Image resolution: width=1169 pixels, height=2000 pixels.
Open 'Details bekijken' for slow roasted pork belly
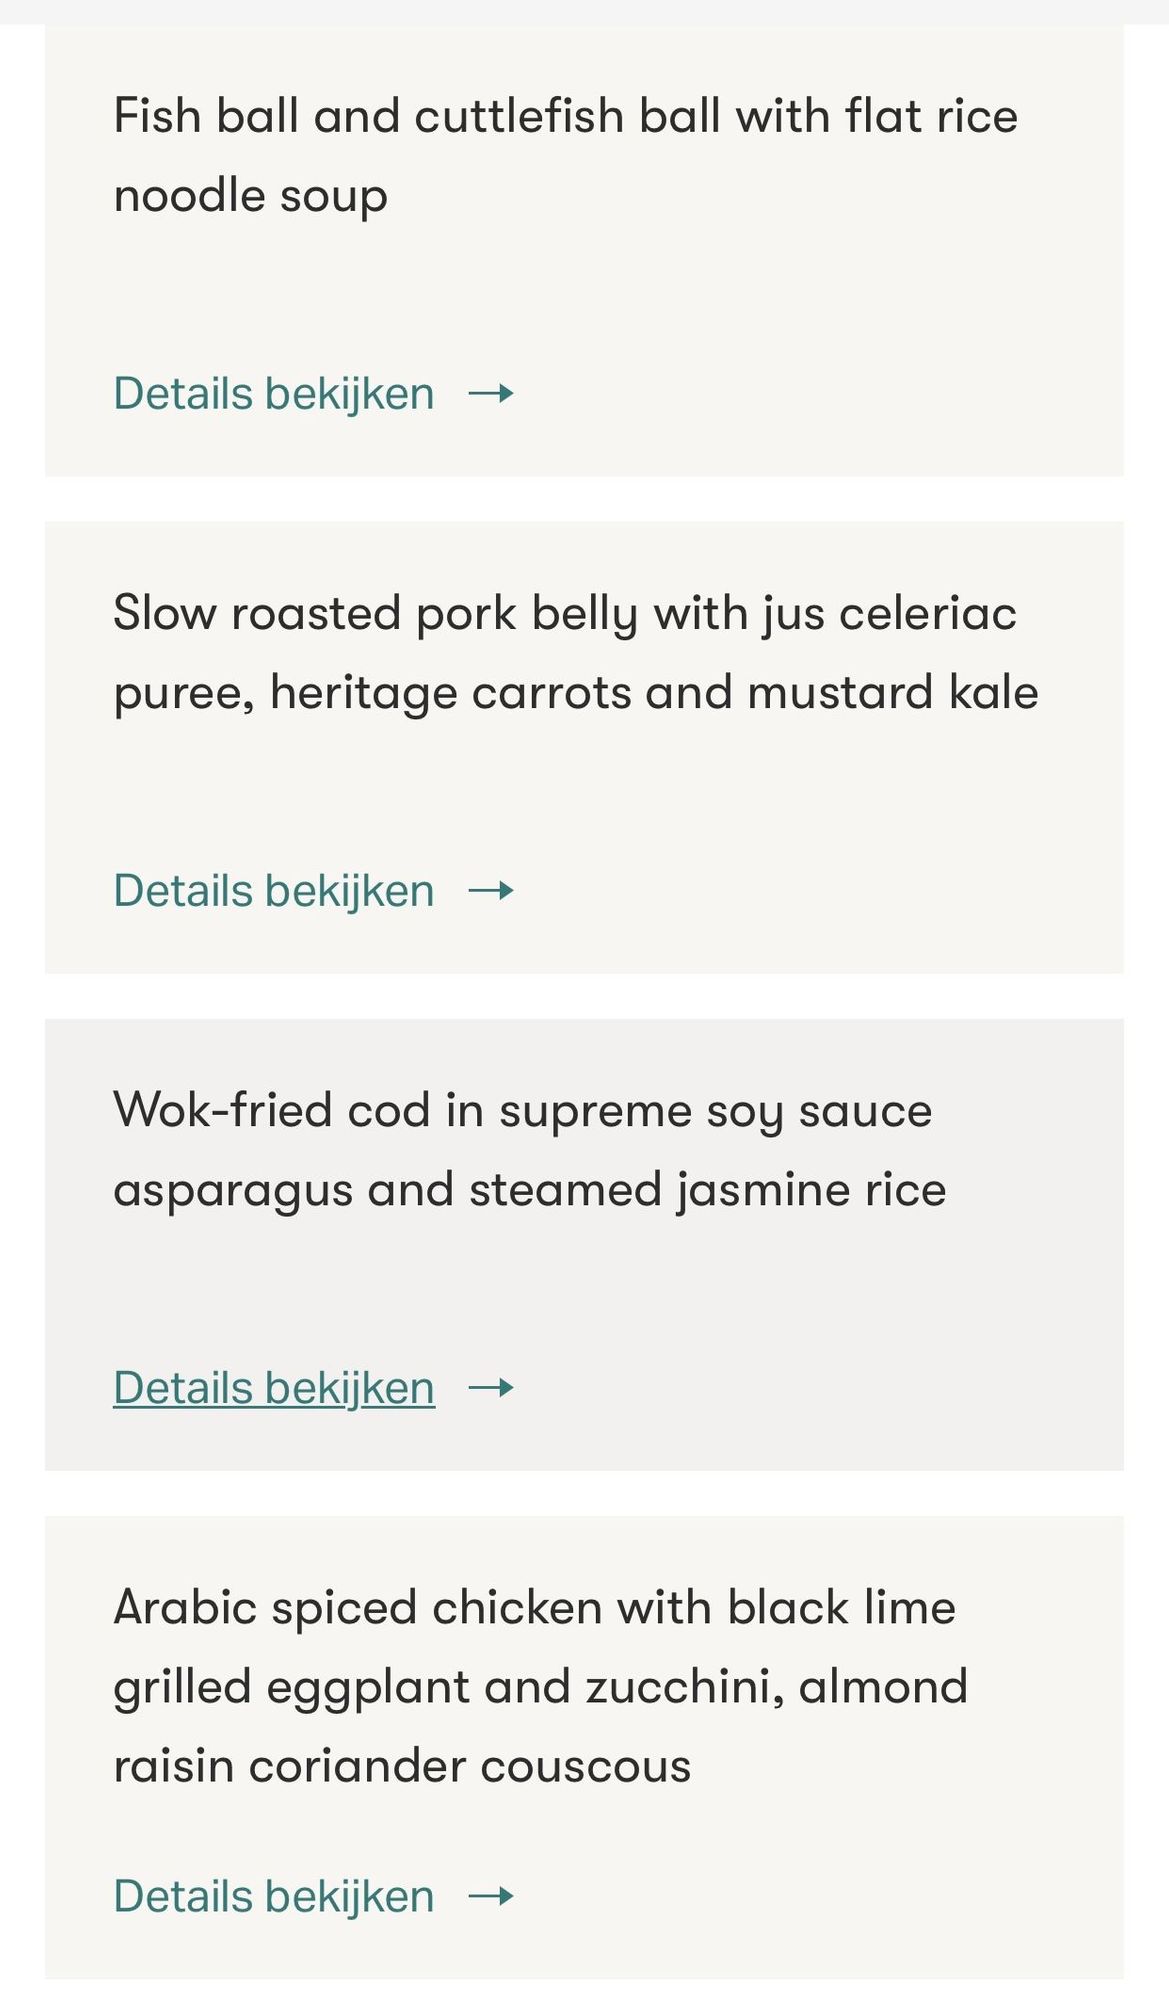click(x=274, y=891)
